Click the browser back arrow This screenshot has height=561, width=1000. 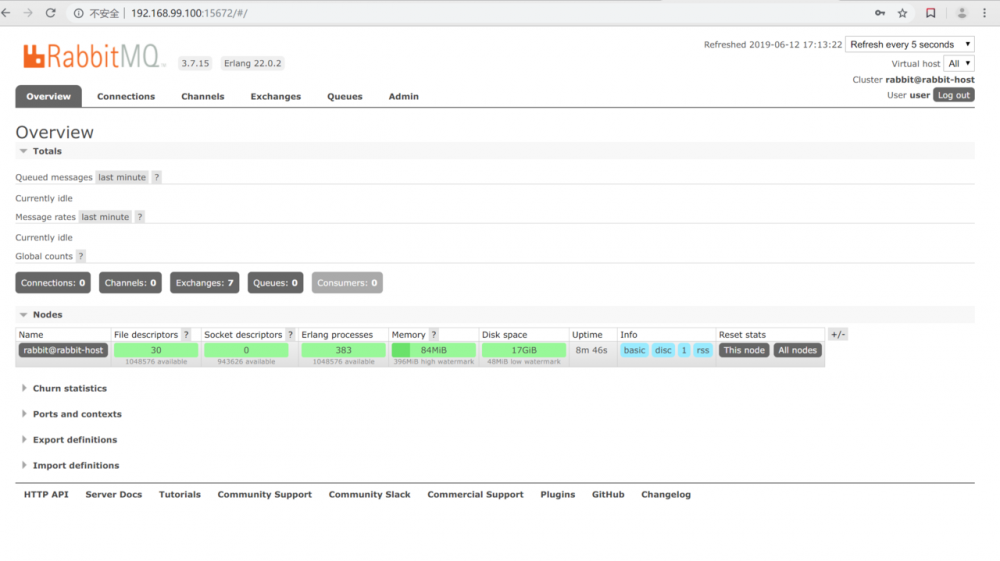point(6,13)
